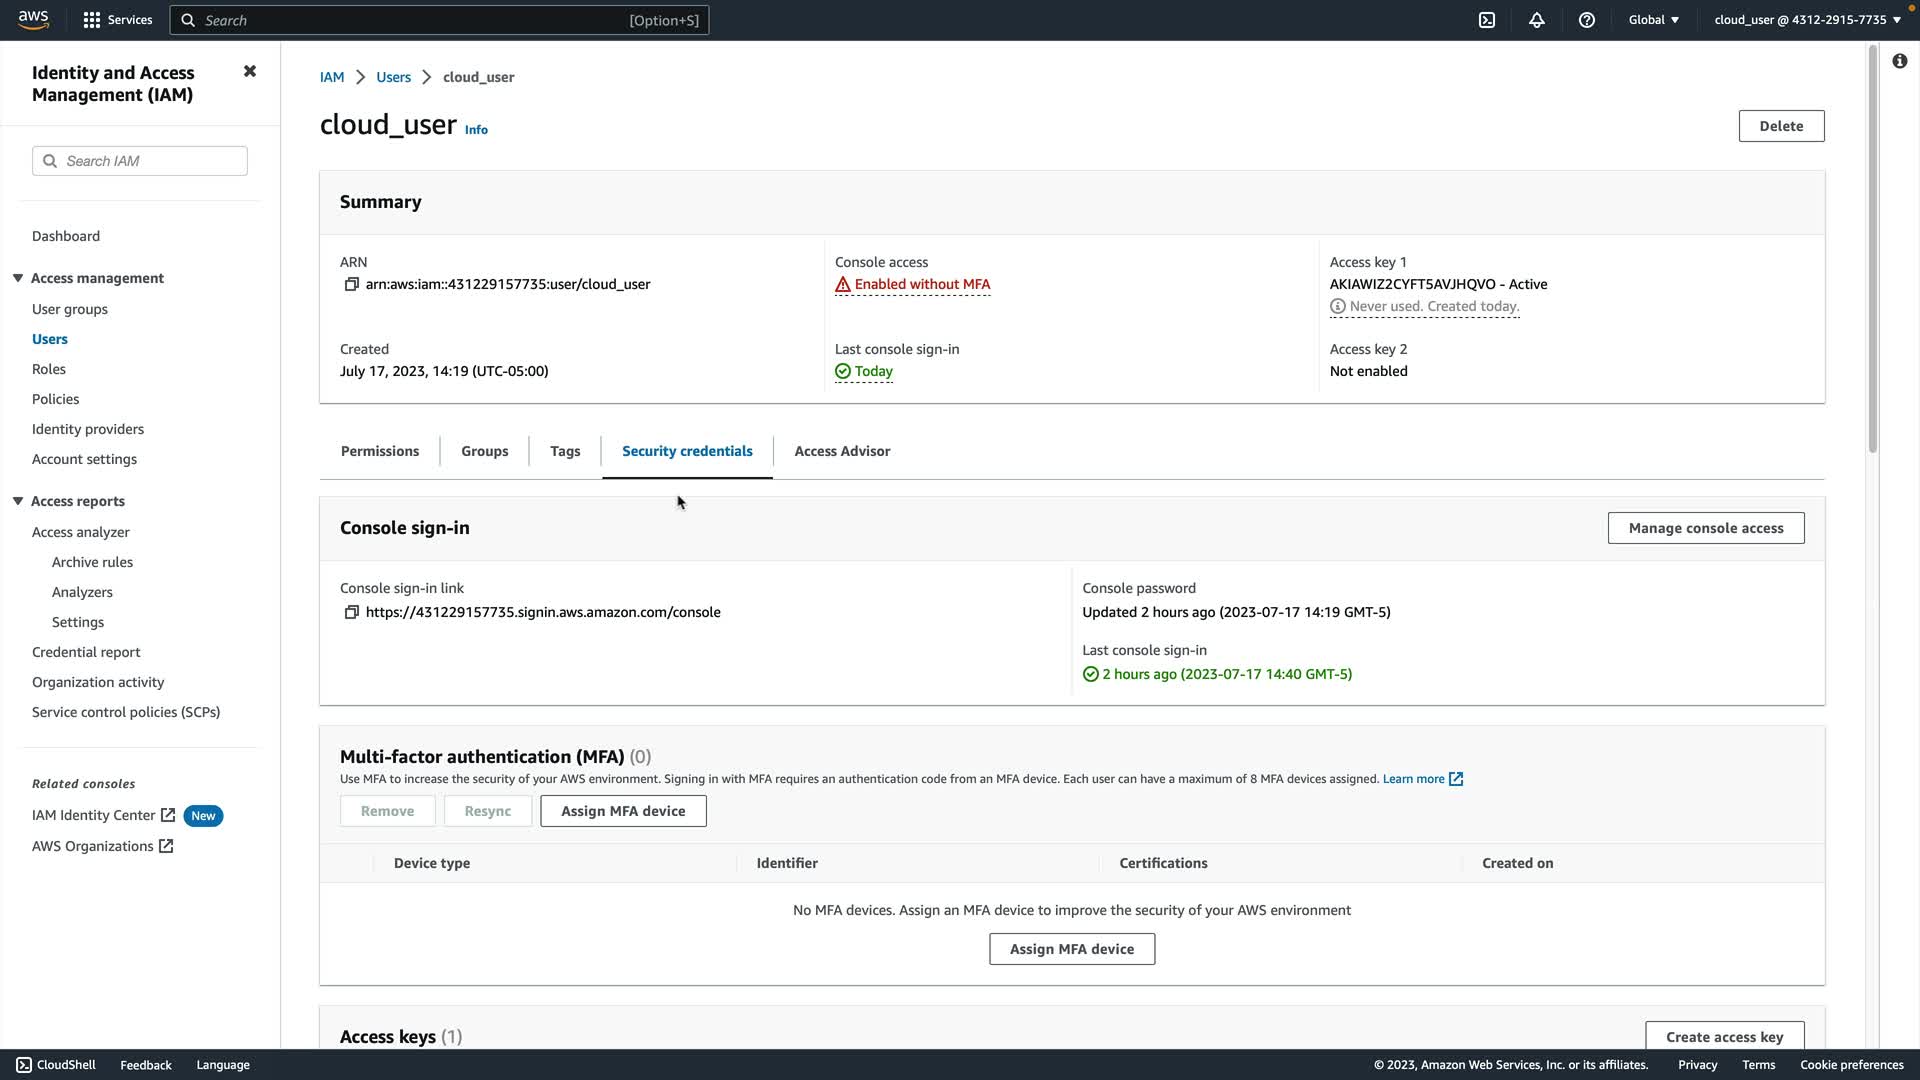The image size is (1920, 1080).
Task: Open the info panel icon at the right edge
Action: [x=1899, y=61]
